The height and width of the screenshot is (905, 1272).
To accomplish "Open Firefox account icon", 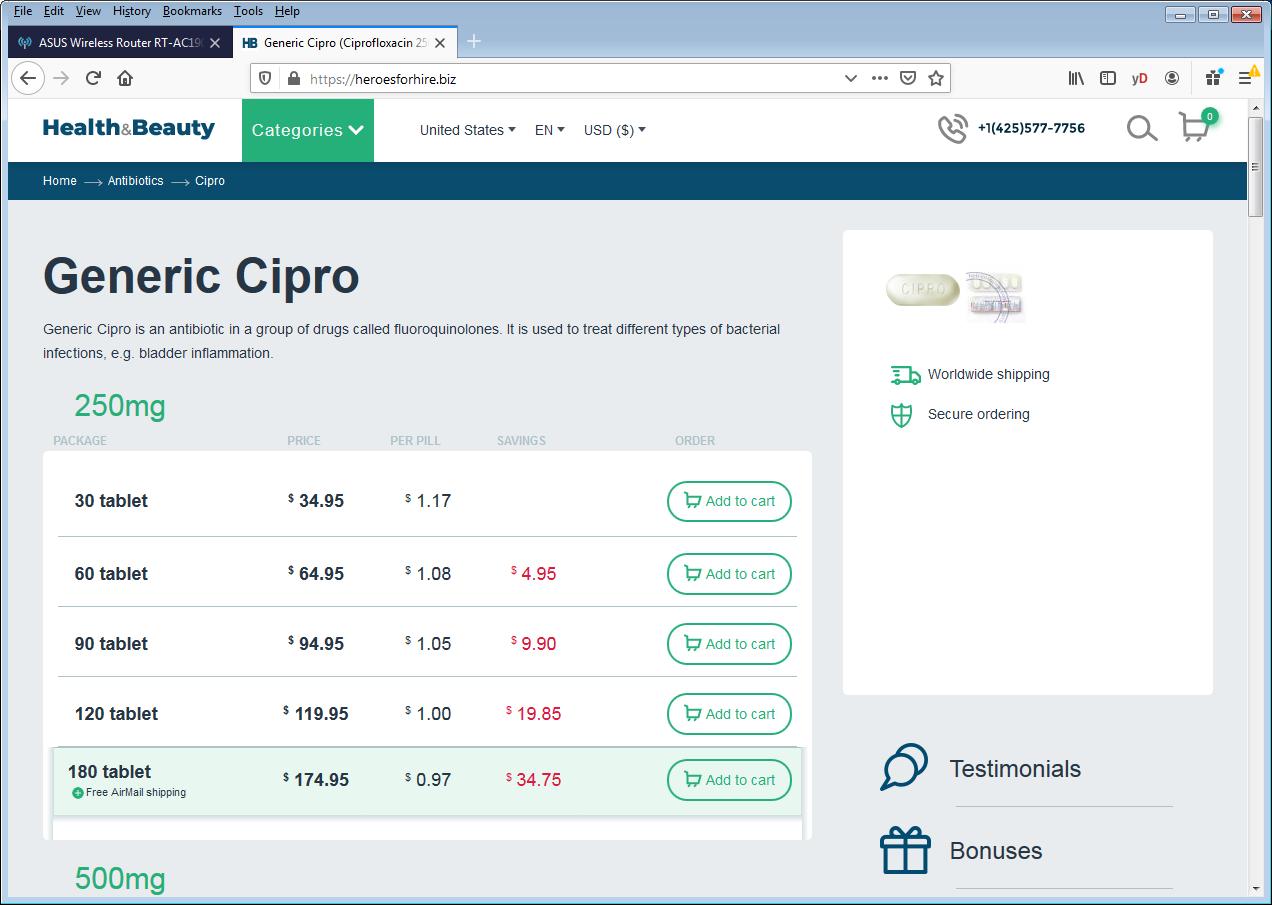I will coord(1172,78).
